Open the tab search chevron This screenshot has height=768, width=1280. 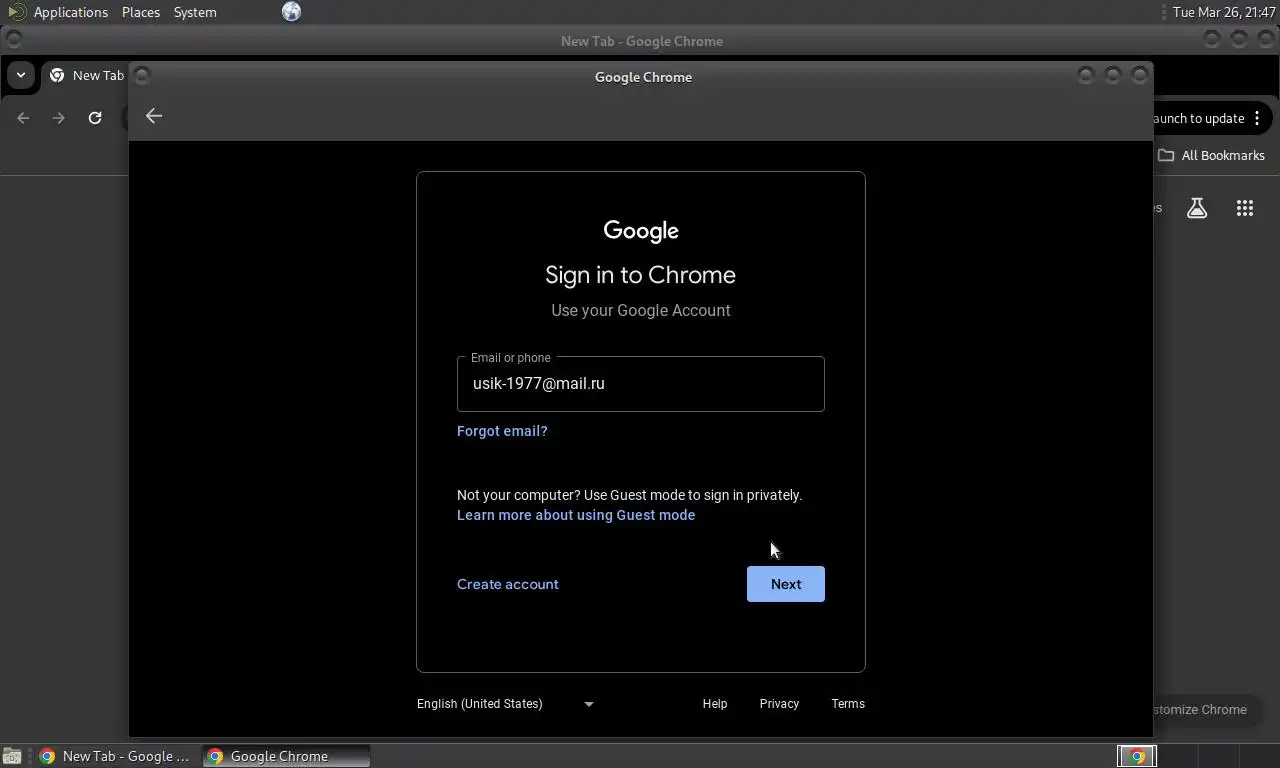point(21,75)
